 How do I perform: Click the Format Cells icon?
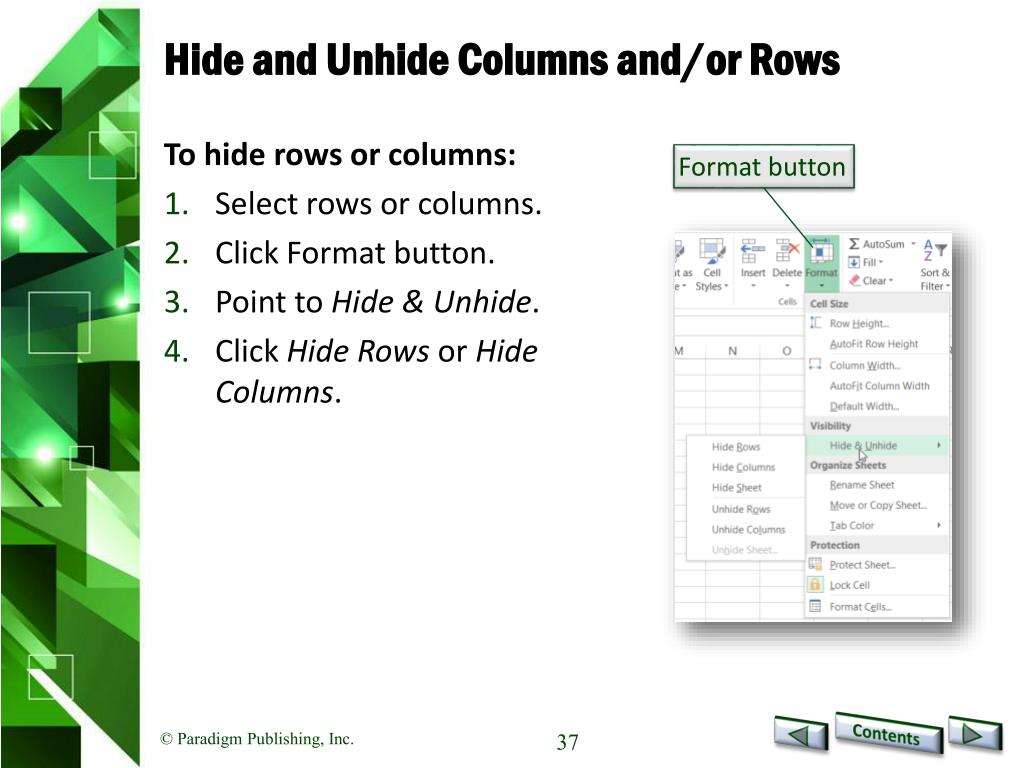coord(815,606)
